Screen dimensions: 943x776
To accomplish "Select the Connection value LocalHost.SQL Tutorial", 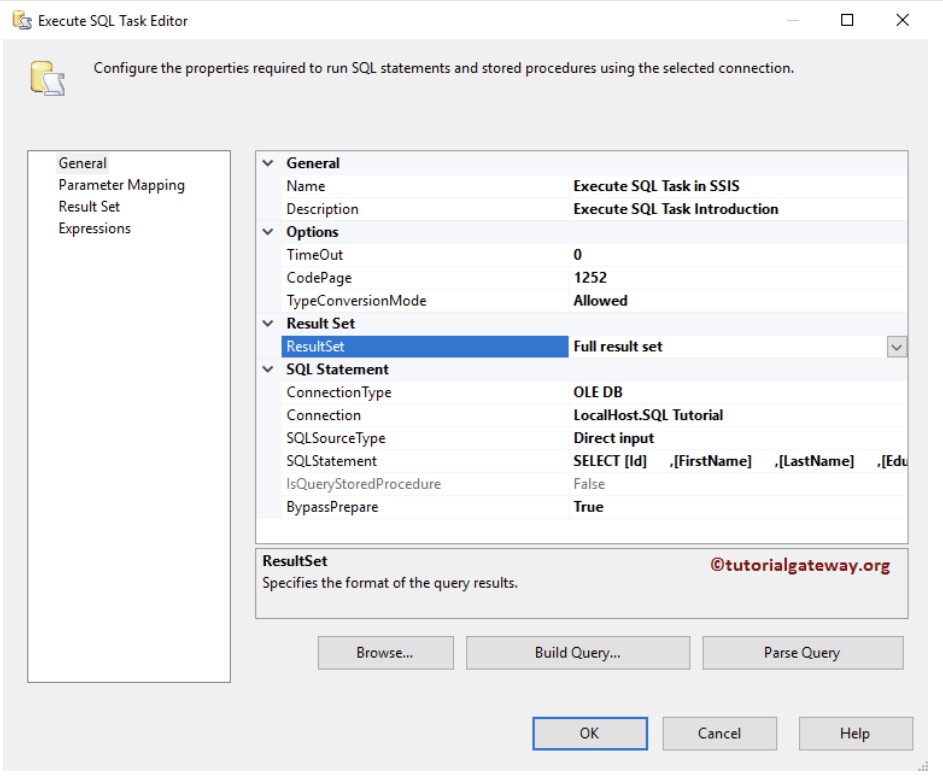I will (738, 415).
